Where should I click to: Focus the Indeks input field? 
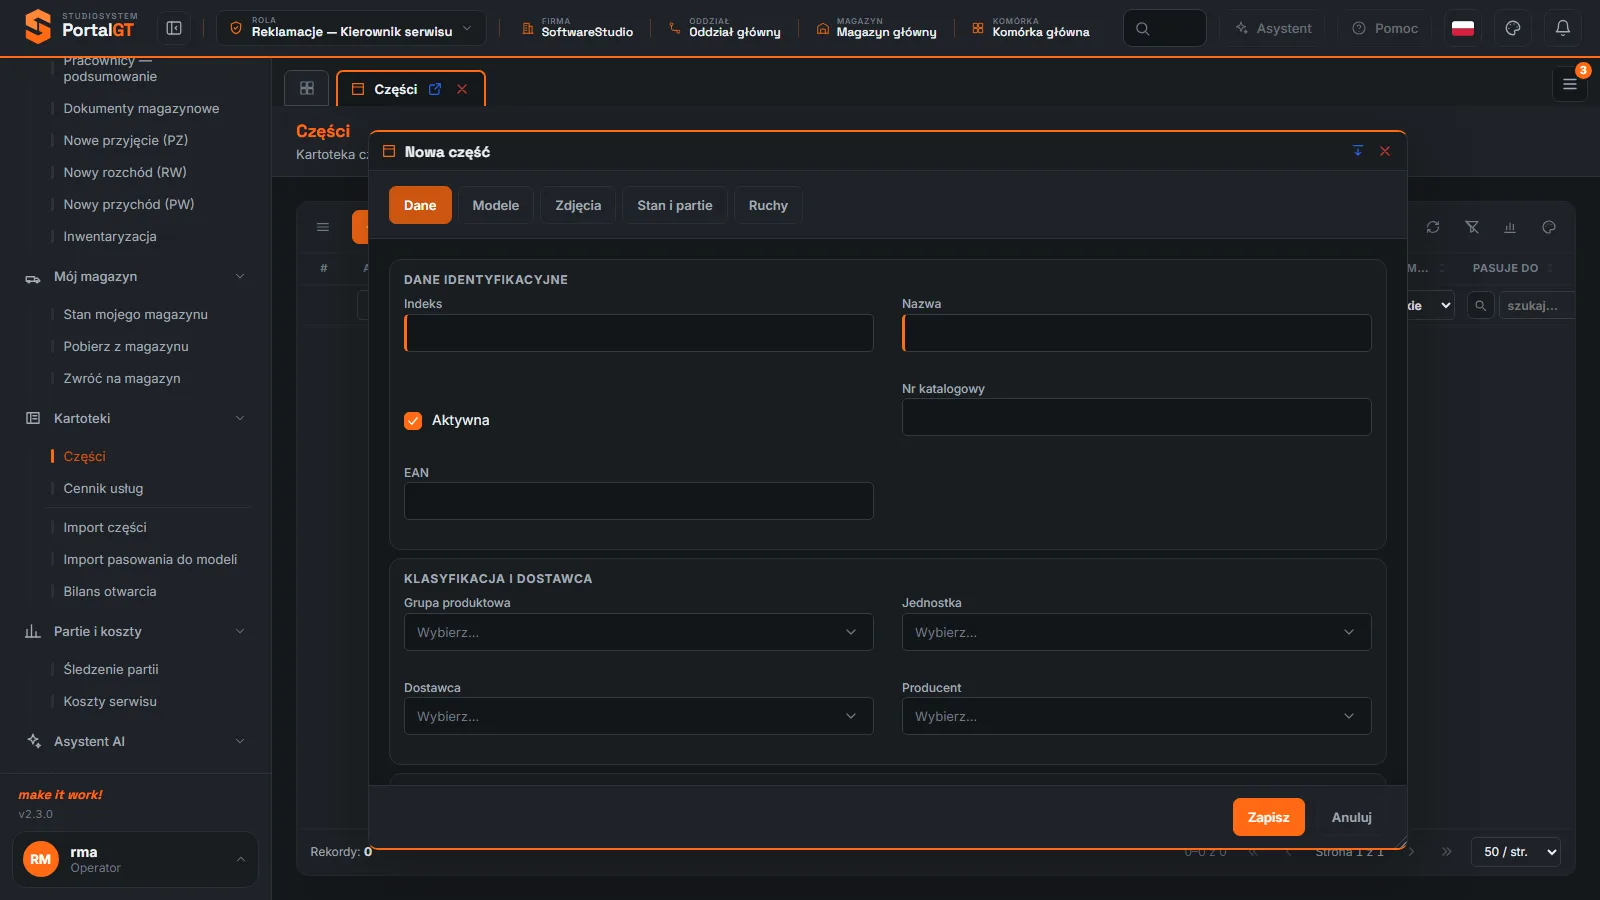click(x=639, y=333)
